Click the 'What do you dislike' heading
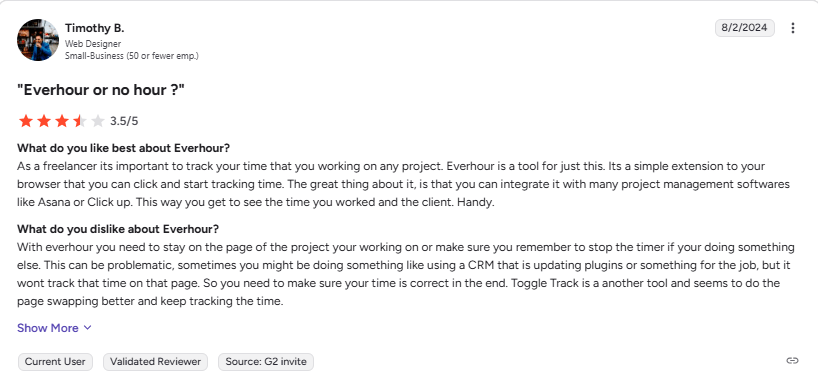The width and height of the screenshot is (818, 381). tap(118, 229)
